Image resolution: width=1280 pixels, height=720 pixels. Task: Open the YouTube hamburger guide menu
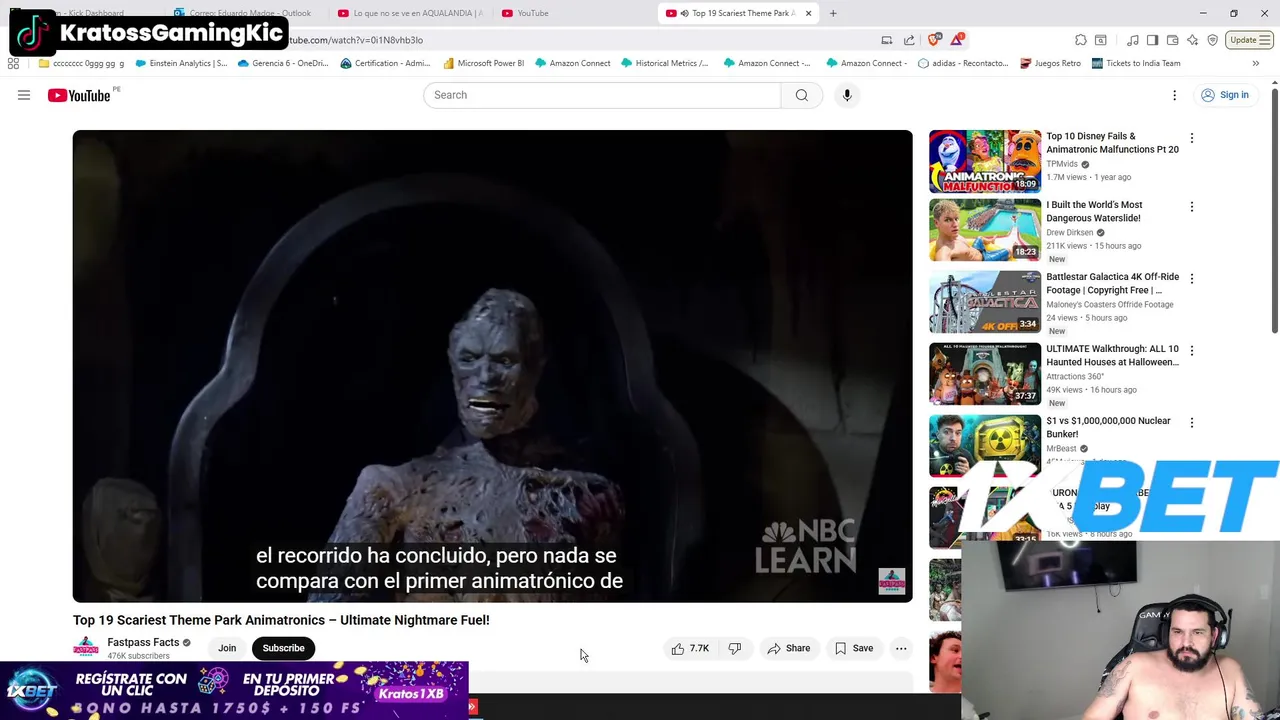point(24,95)
